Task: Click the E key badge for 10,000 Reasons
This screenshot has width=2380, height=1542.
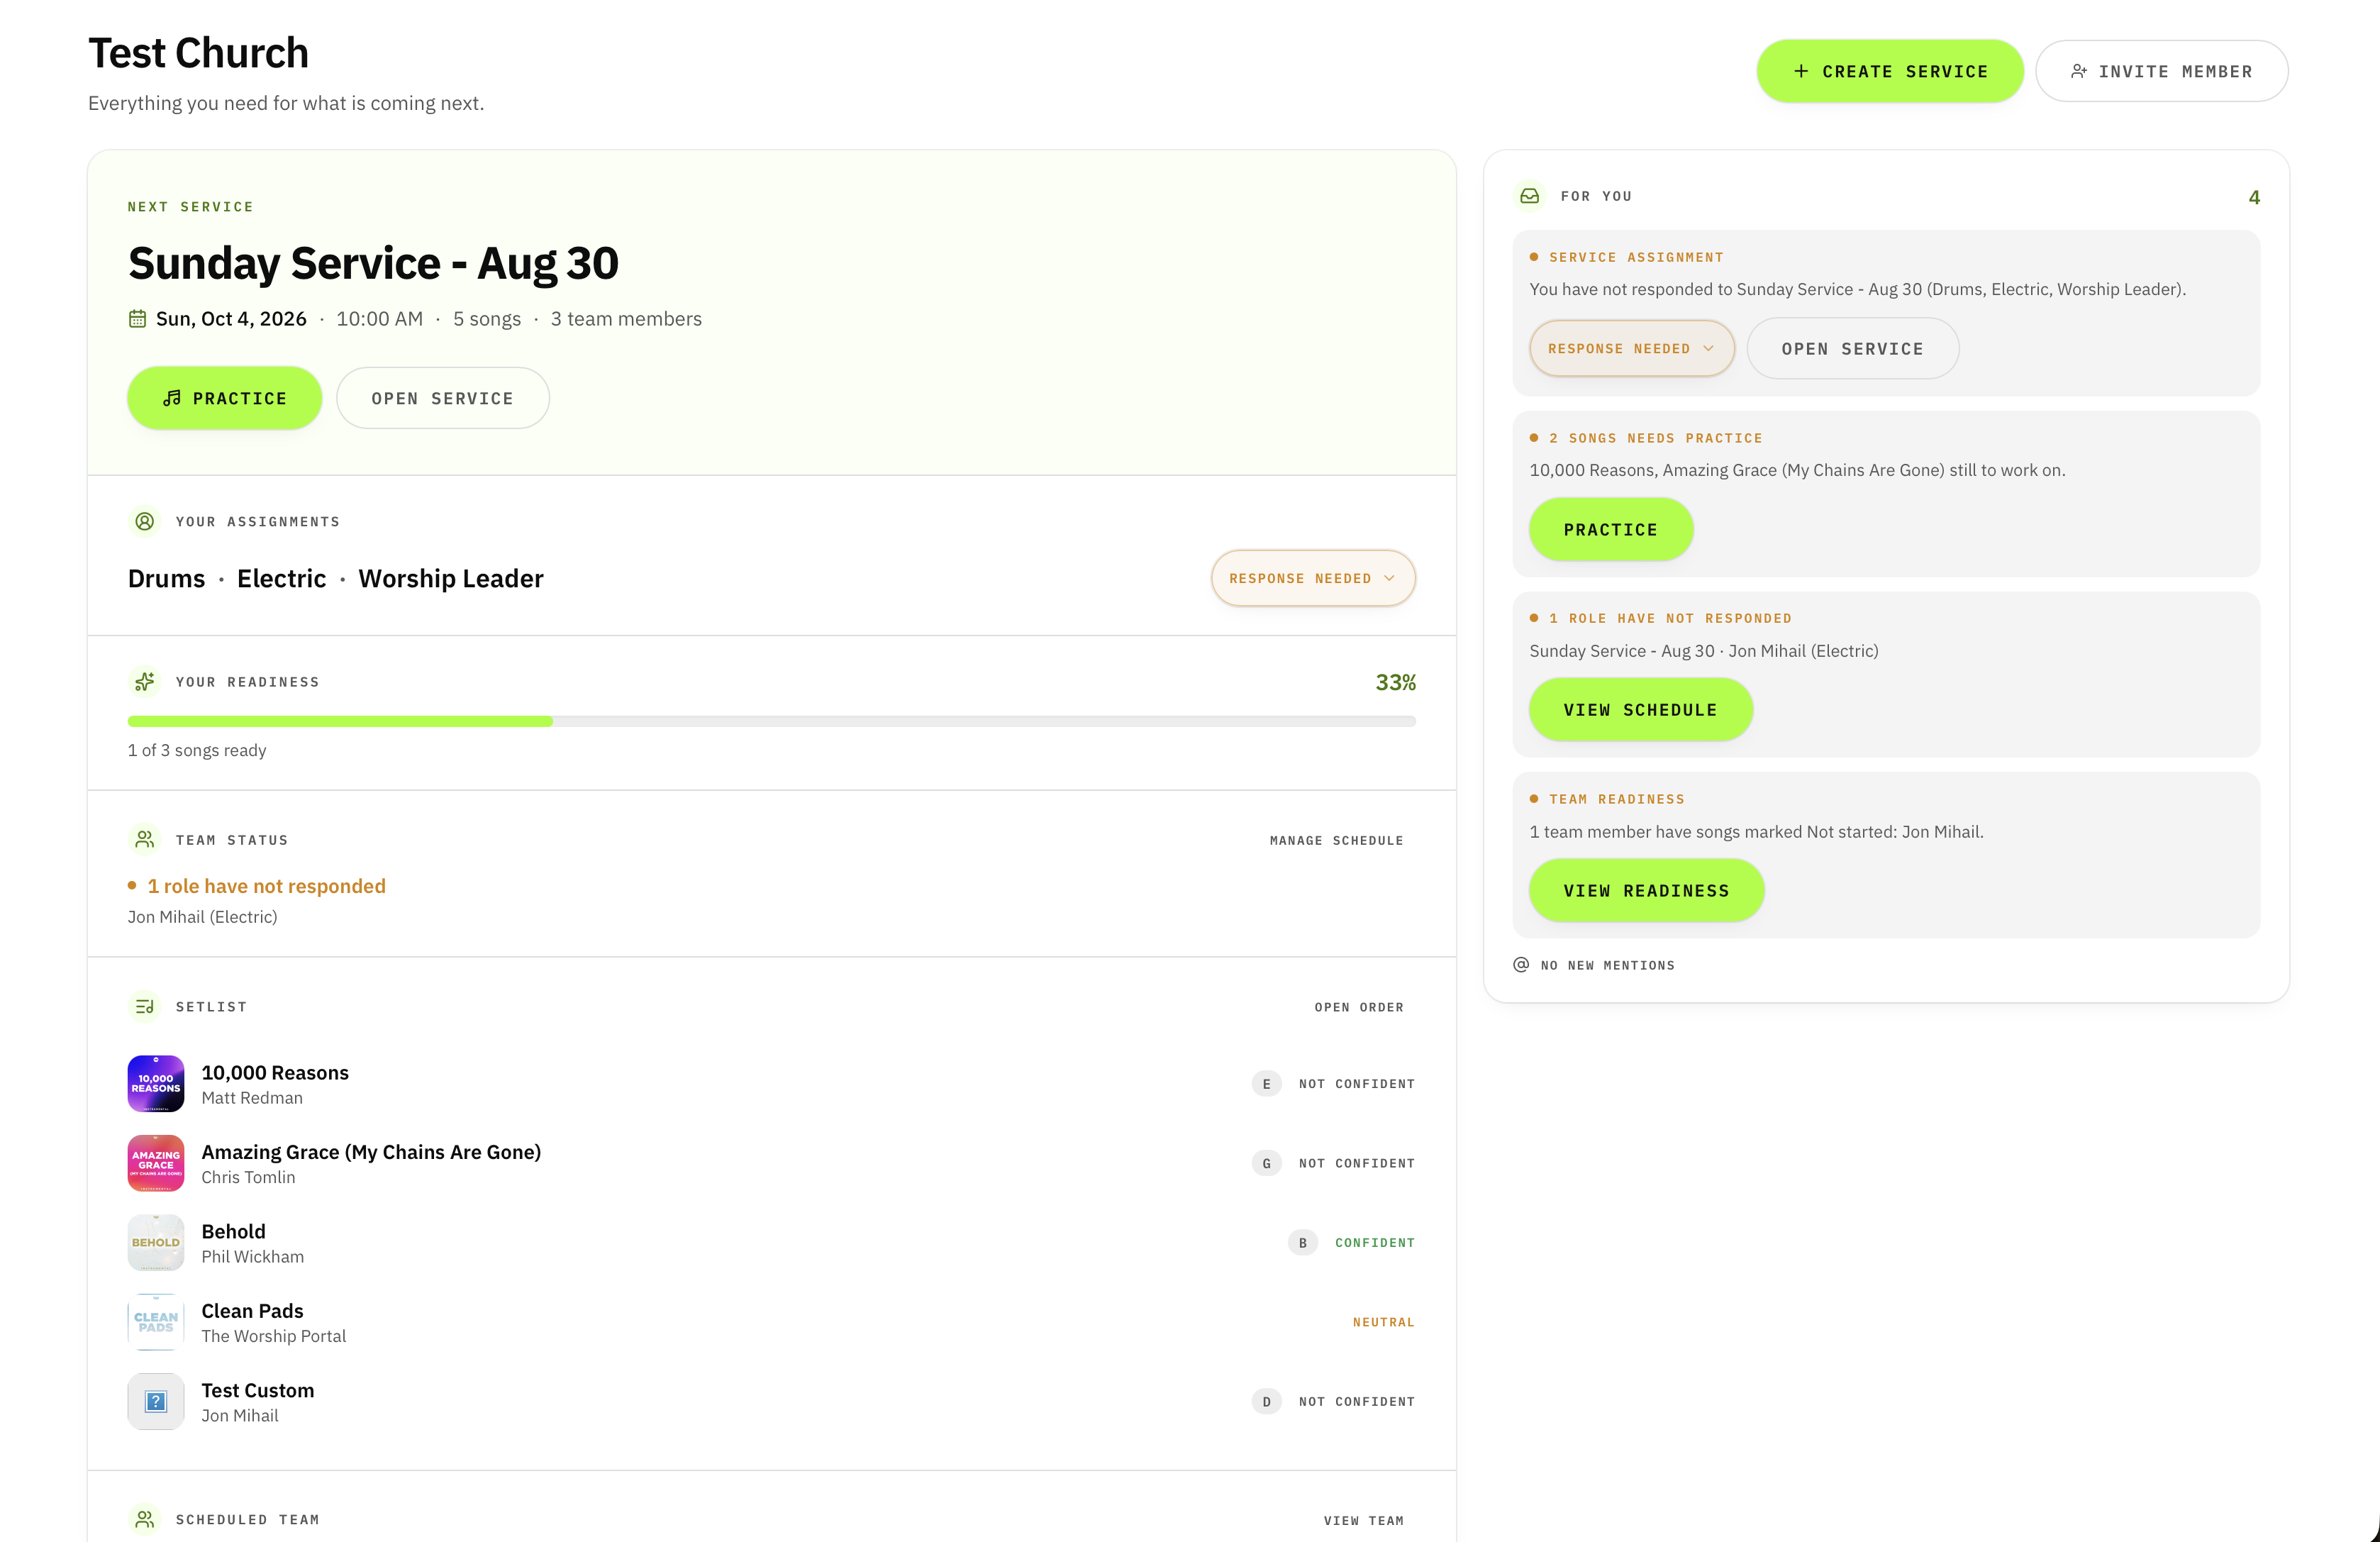Action: (1267, 1083)
